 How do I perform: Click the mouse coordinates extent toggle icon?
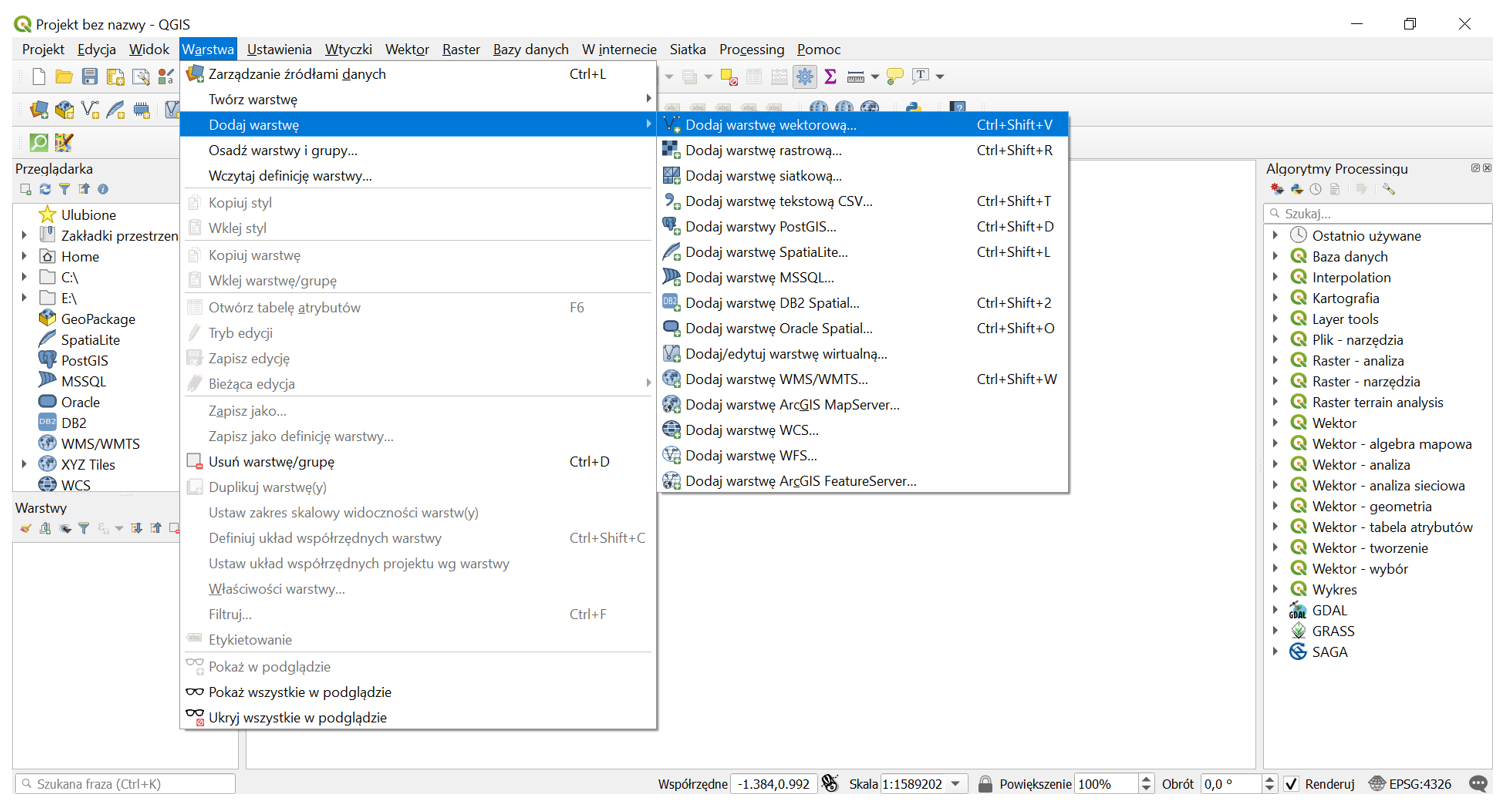[829, 784]
